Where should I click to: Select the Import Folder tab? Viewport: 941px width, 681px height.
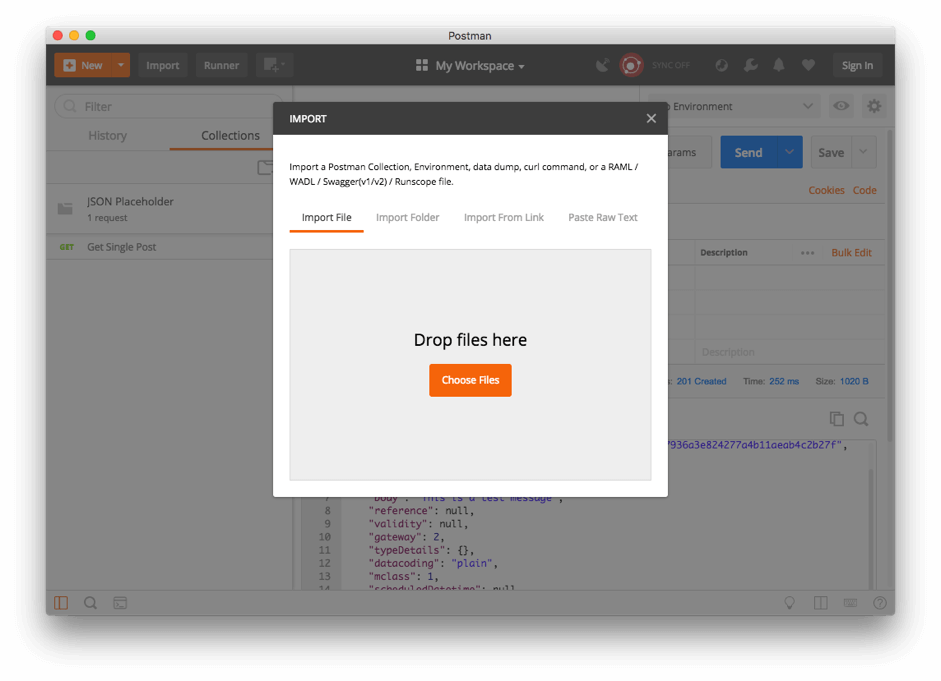pyautogui.click(x=407, y=217)
